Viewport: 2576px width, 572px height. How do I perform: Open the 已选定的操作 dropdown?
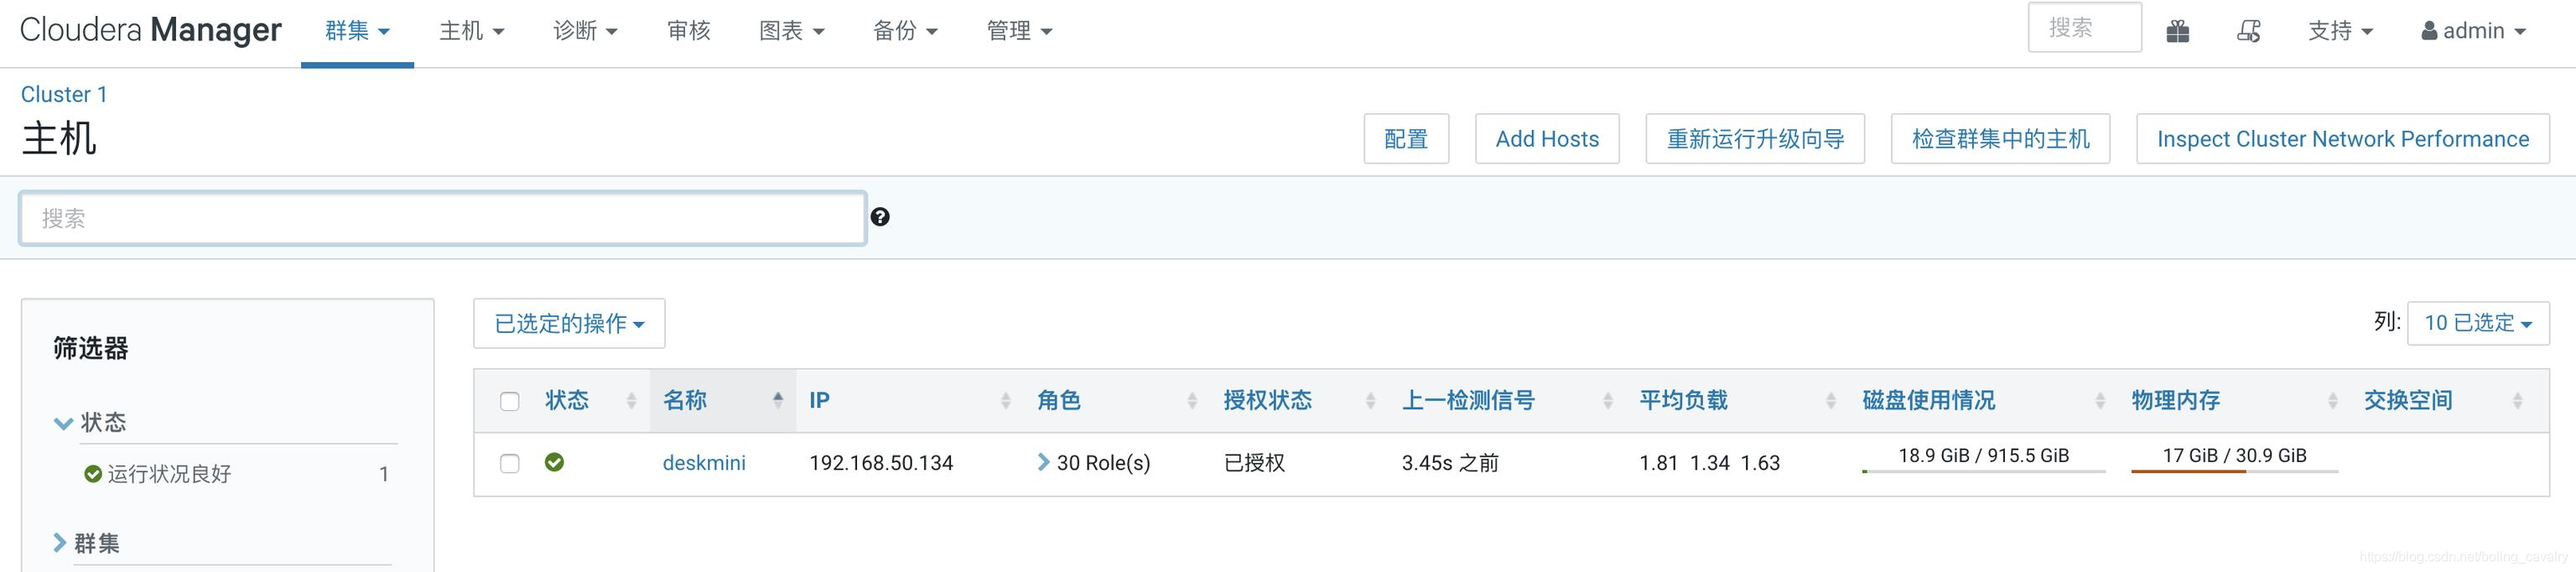(569, 323)
